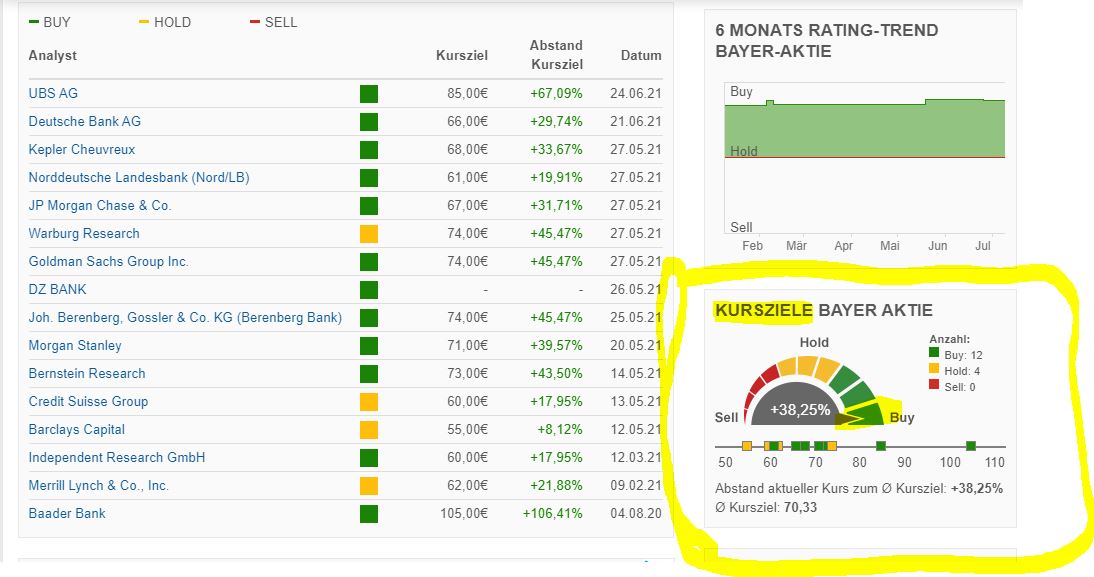Sort the table by the Kursziel column header
This screenshot has height=577, width=1094.
pos(462,55)
